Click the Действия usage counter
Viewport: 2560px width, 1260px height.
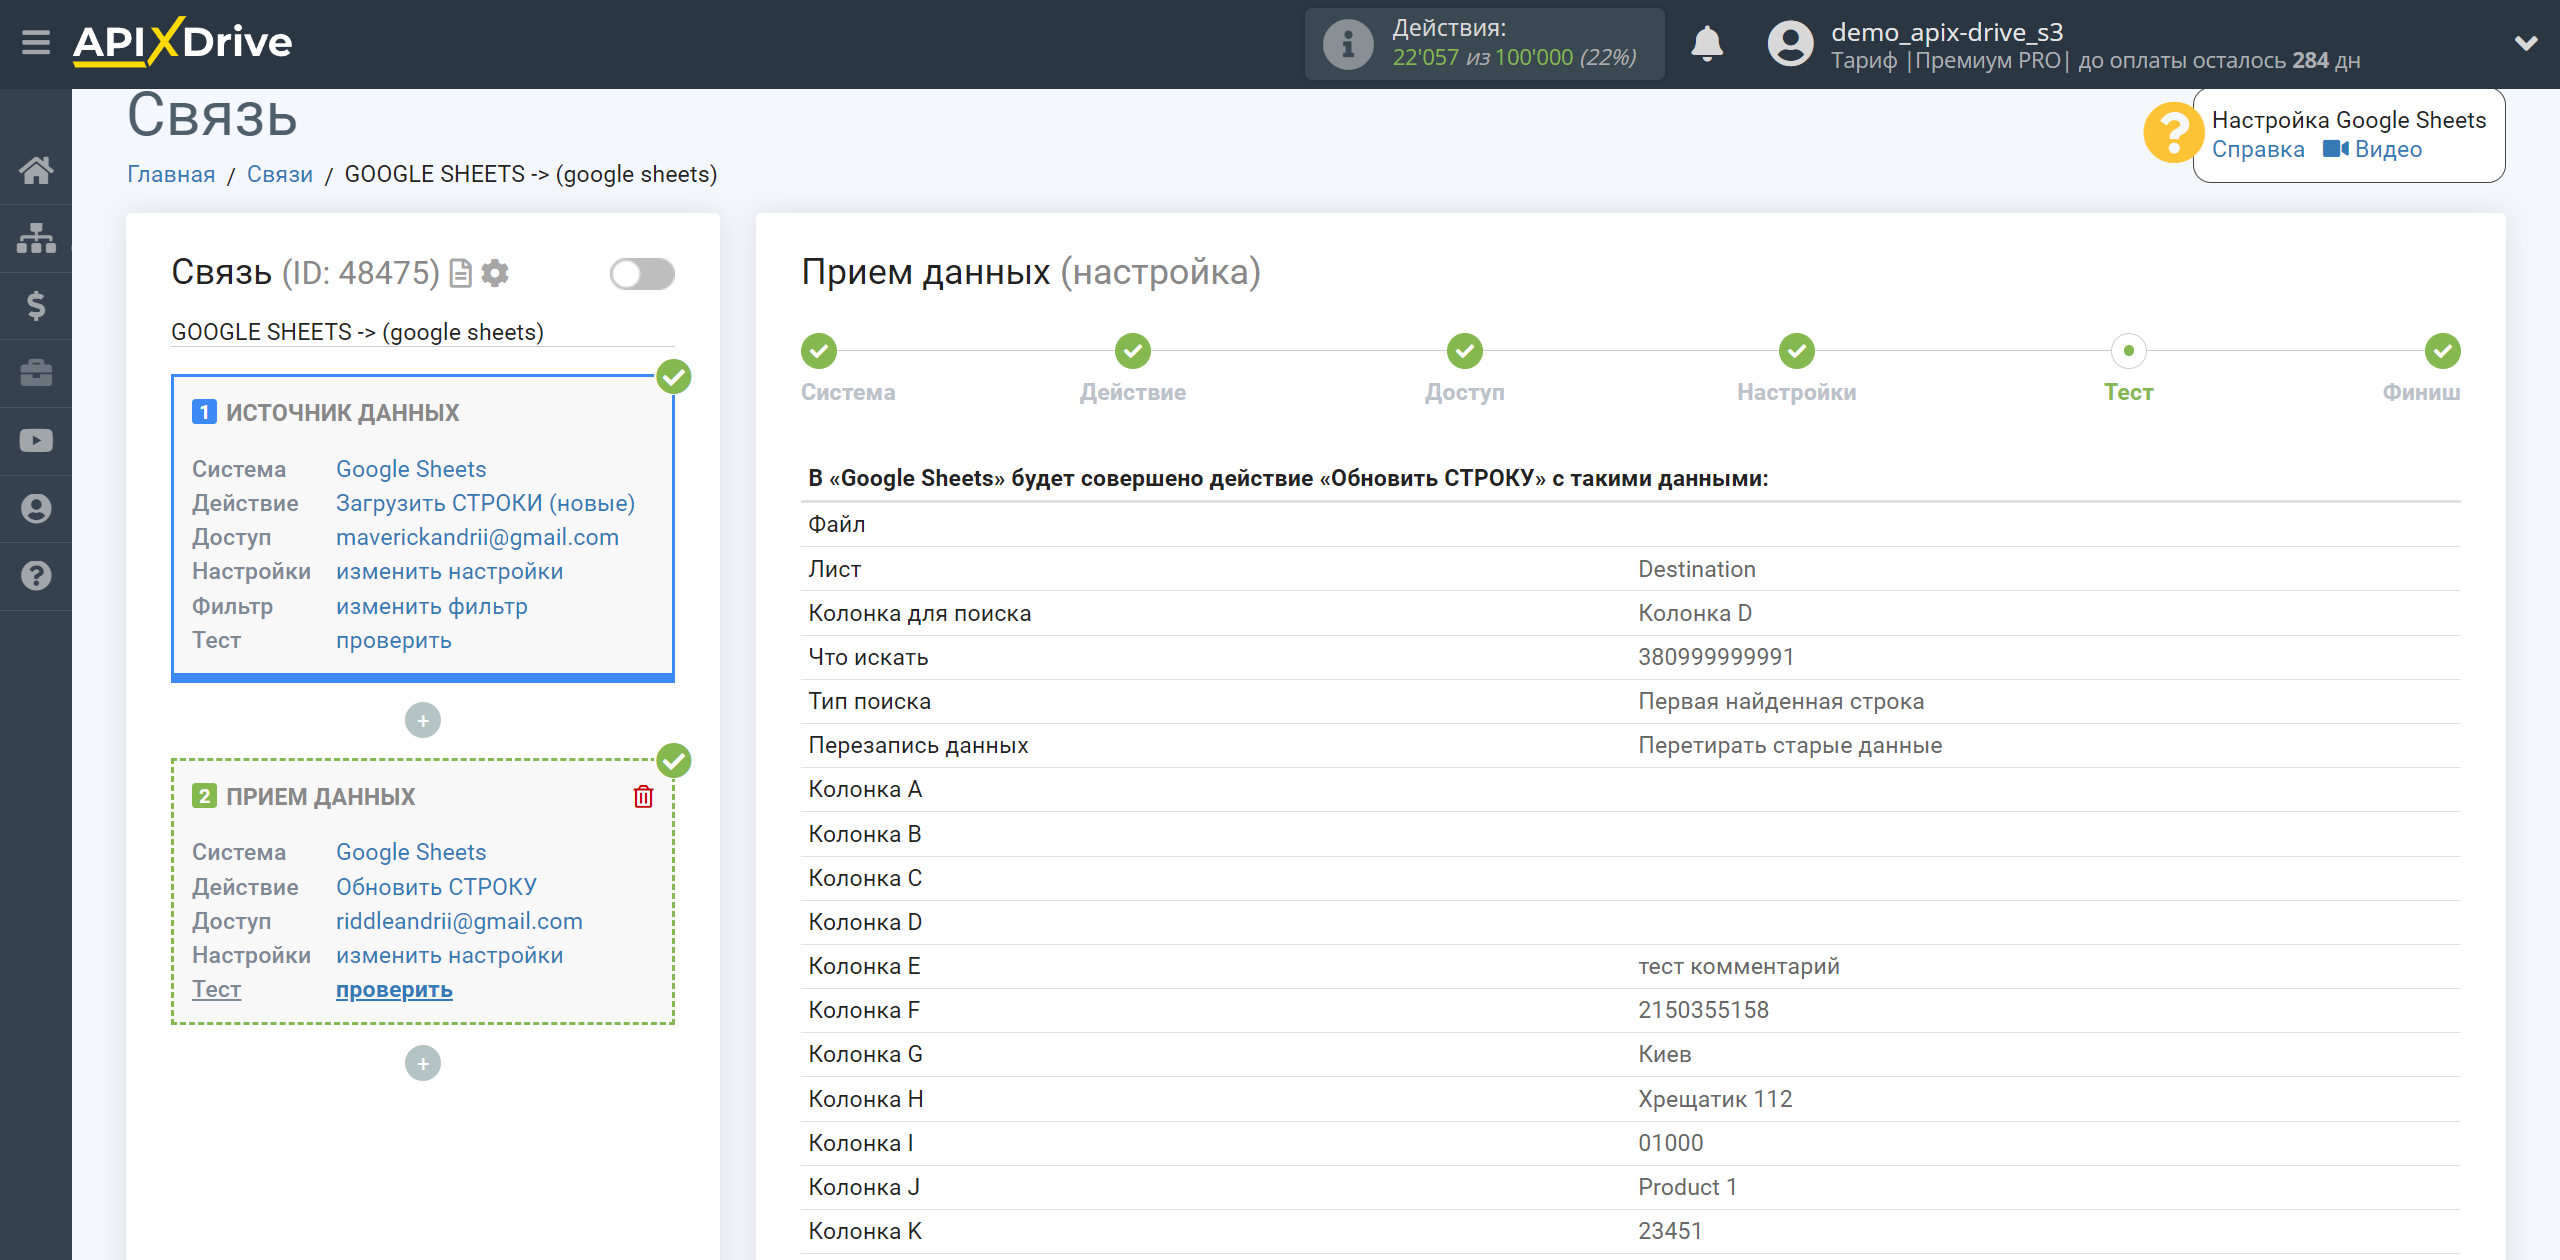pos(1484,44)
